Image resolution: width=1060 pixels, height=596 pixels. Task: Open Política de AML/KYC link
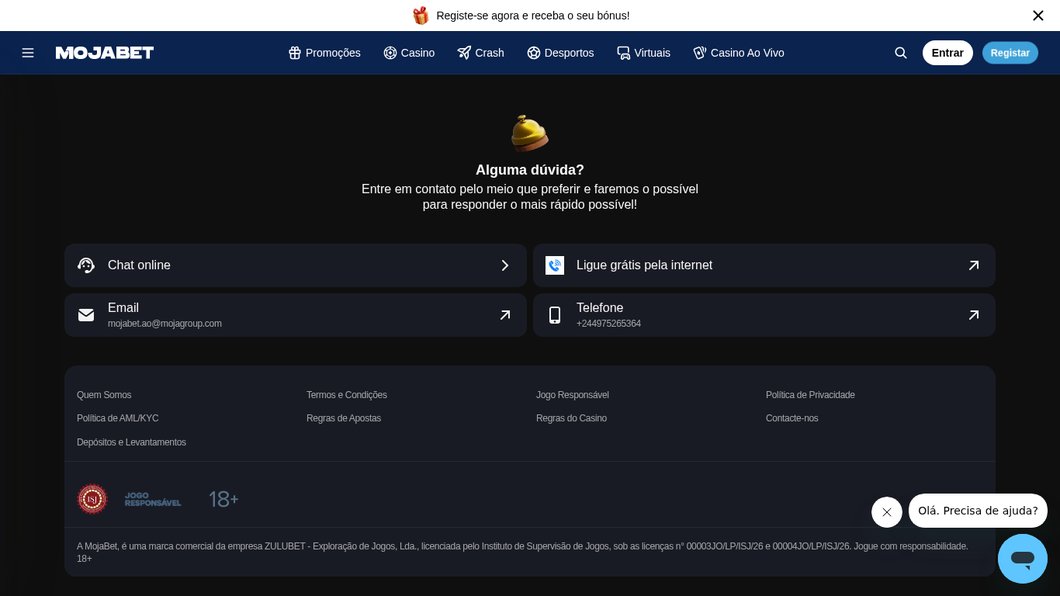tap(118, 418)
